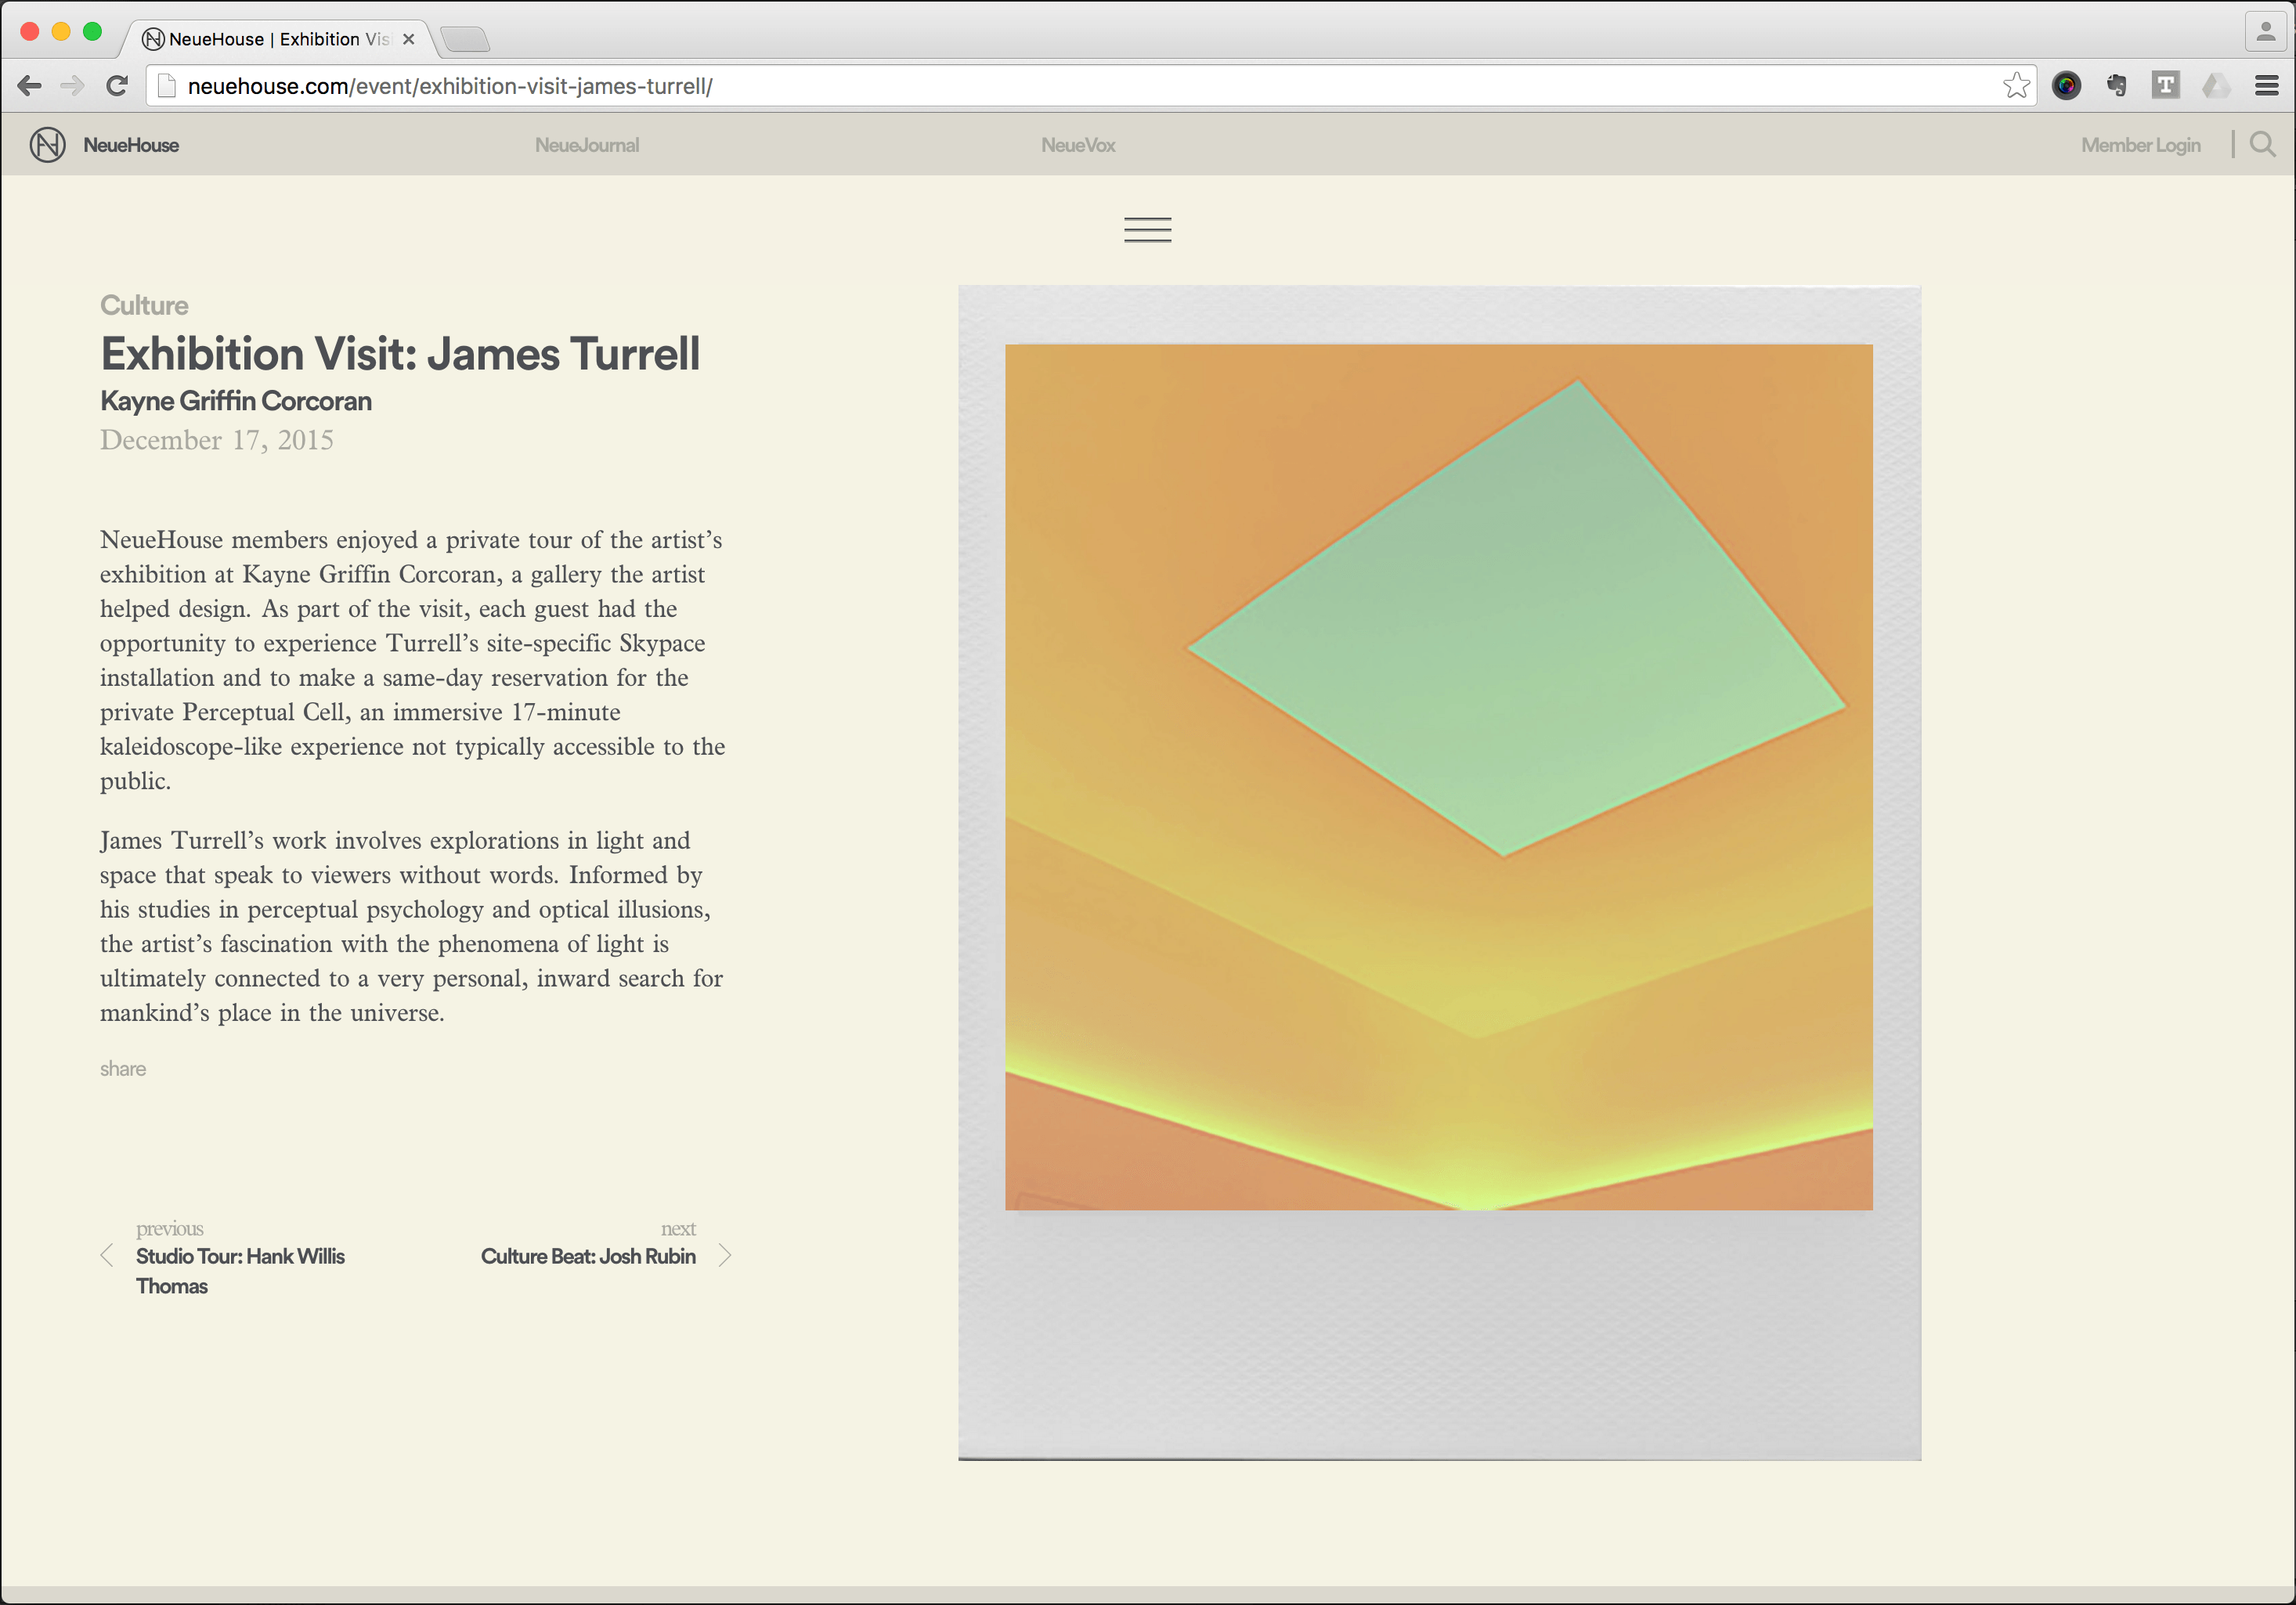Click the yellow macOS minimize button
Screen dimensions: 2296x1605
pyautogui.click(x=61, y=31)
